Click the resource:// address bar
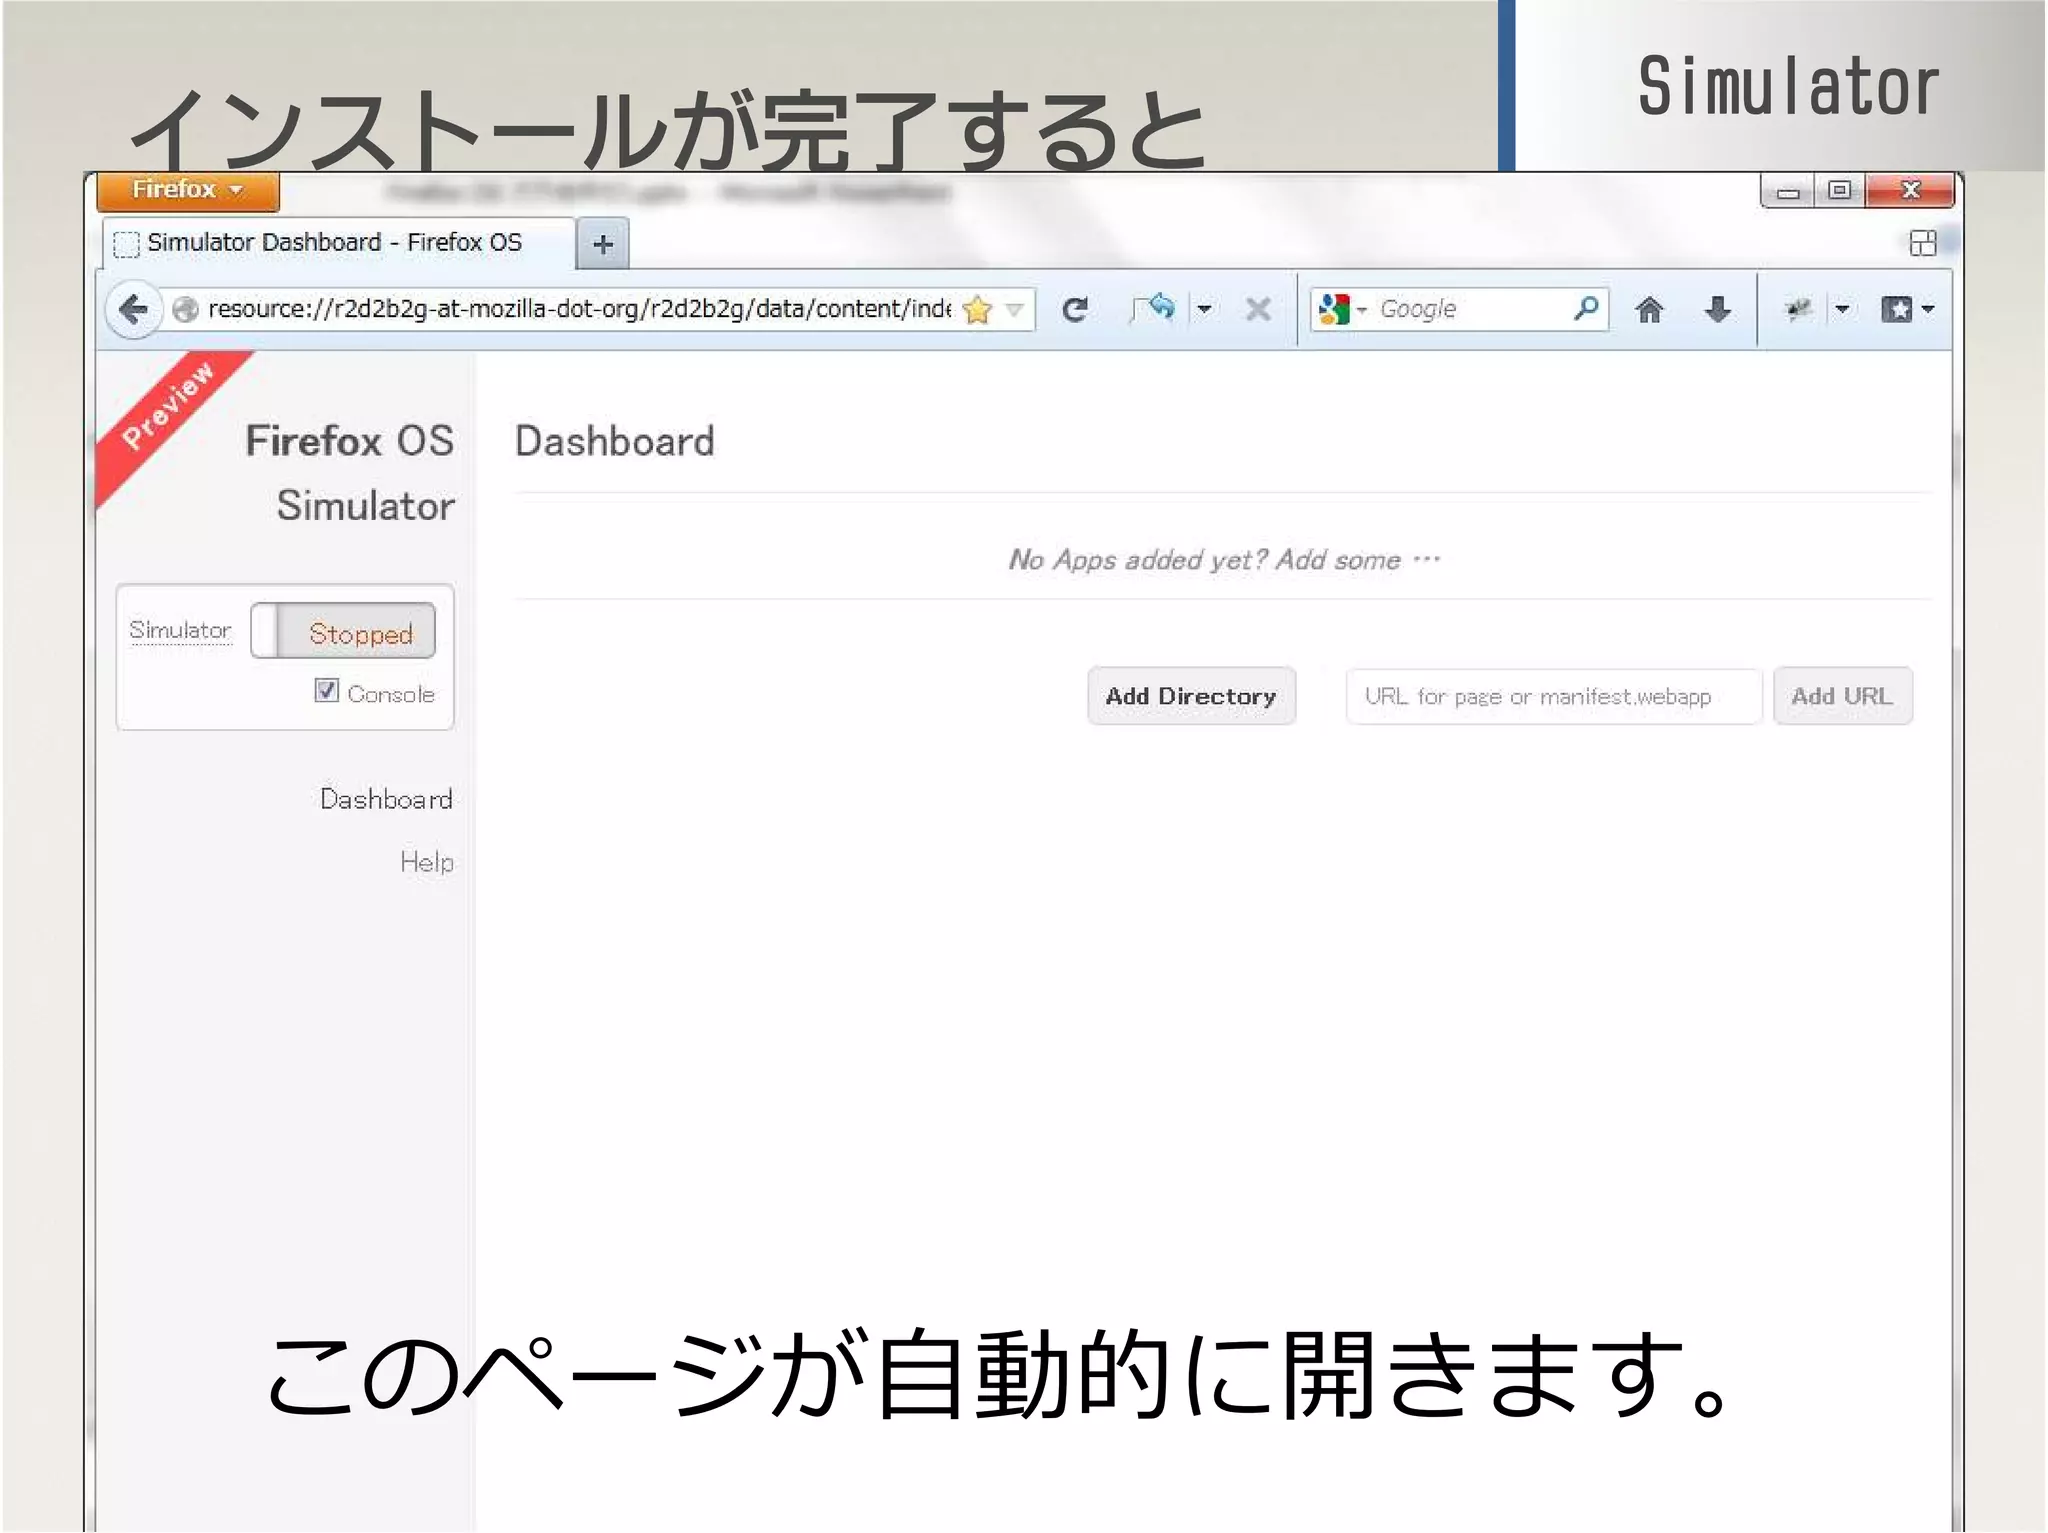This screenshot has height=1533, width=2048. [580, 309]
